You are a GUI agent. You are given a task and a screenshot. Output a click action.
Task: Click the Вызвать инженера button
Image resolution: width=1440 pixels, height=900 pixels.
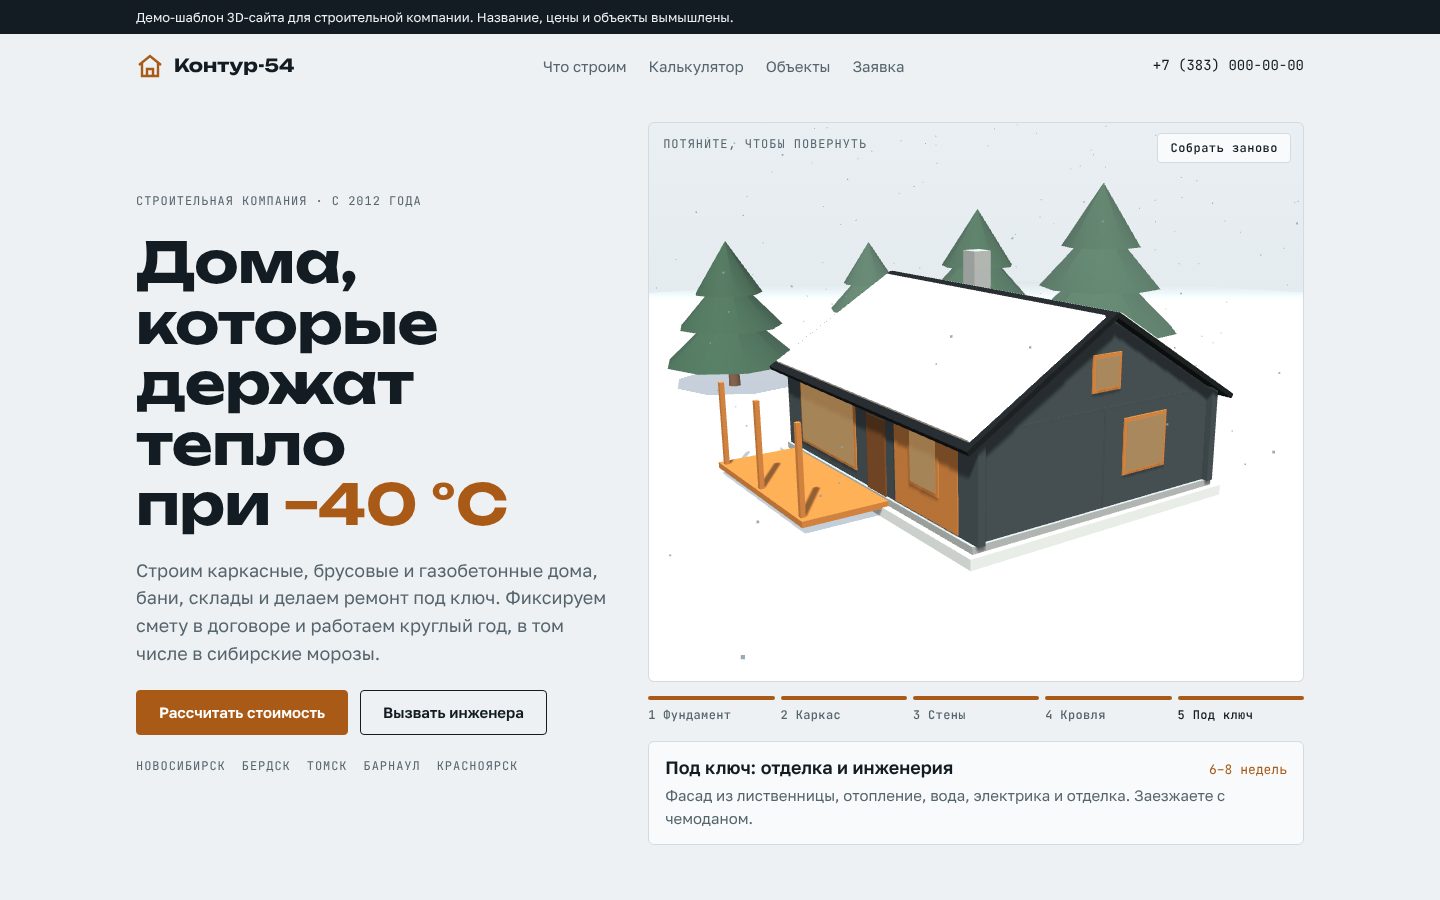pyautogui.click(x=453, y=713)
